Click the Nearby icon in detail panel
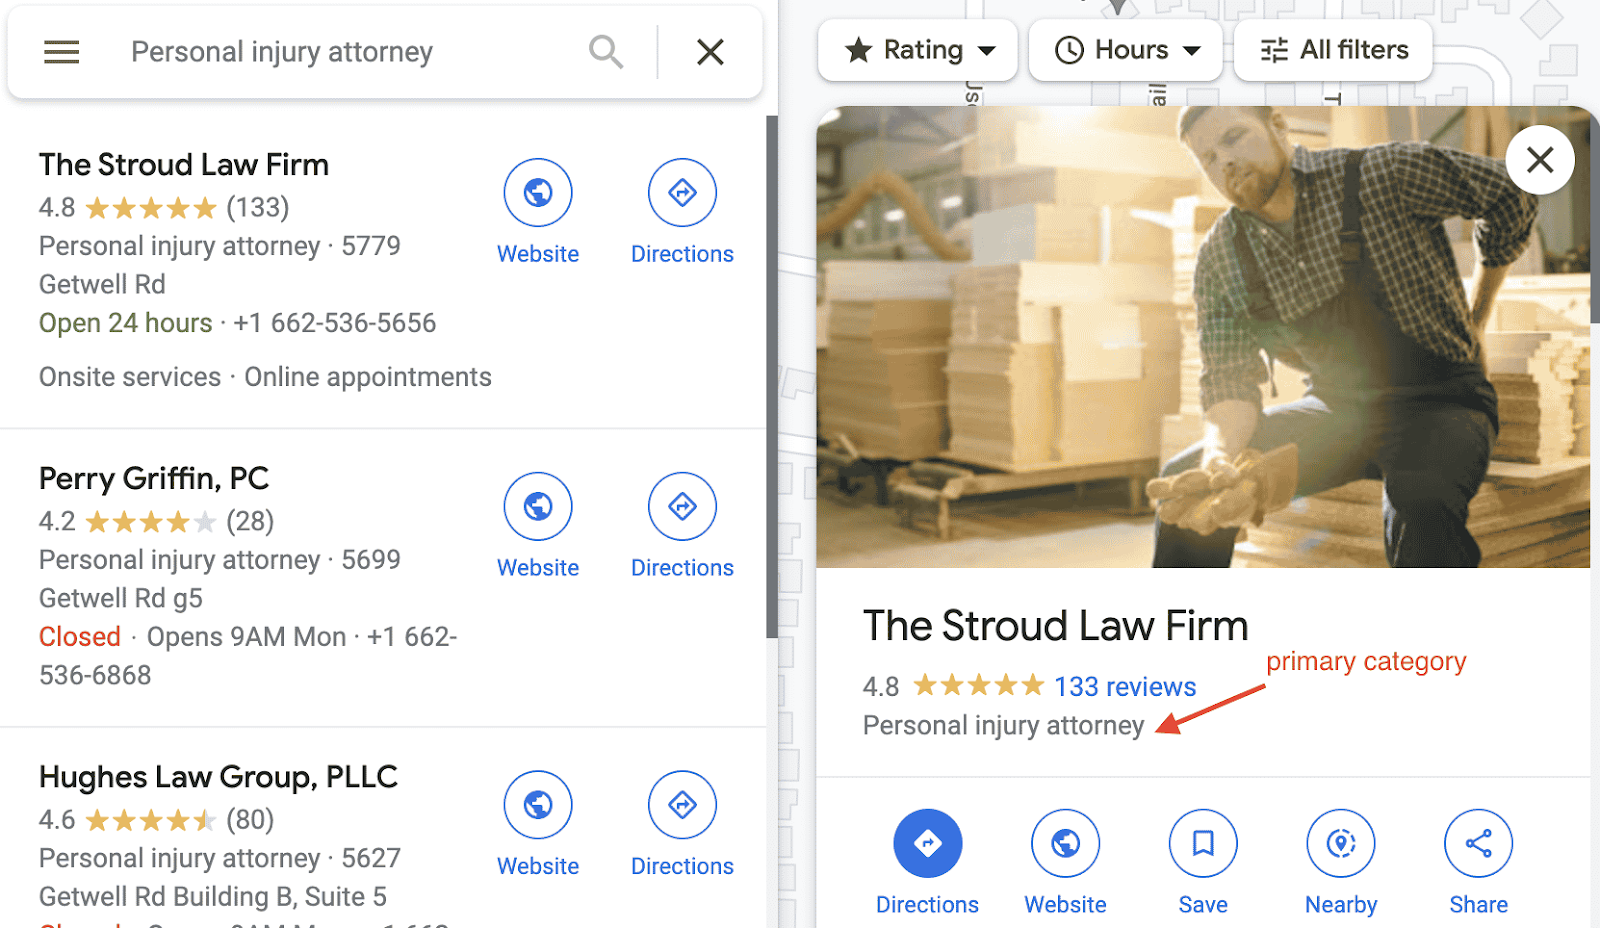Screen dimensions: 1600x928 (1341, 844)
